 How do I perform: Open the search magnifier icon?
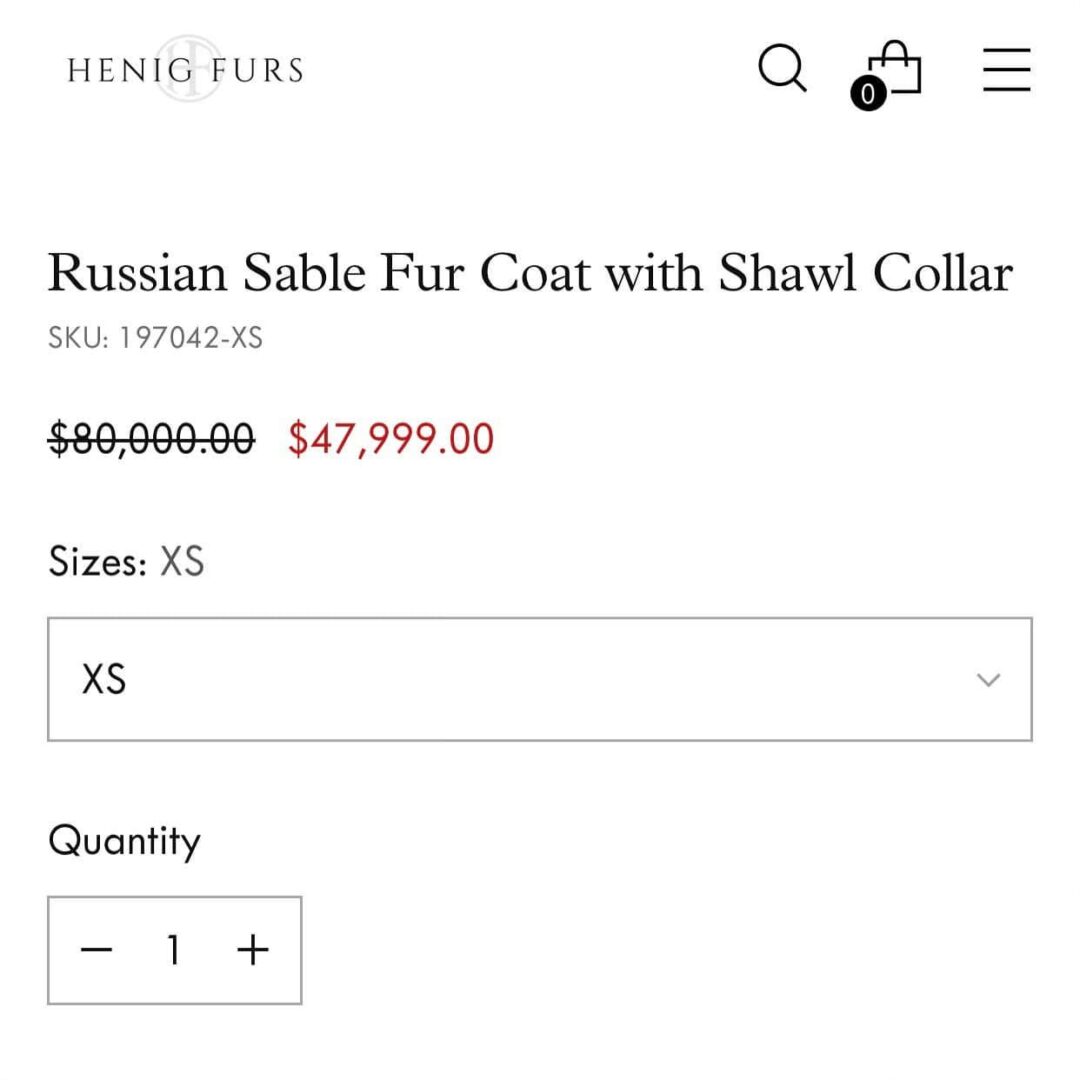(x=782, y=69)
